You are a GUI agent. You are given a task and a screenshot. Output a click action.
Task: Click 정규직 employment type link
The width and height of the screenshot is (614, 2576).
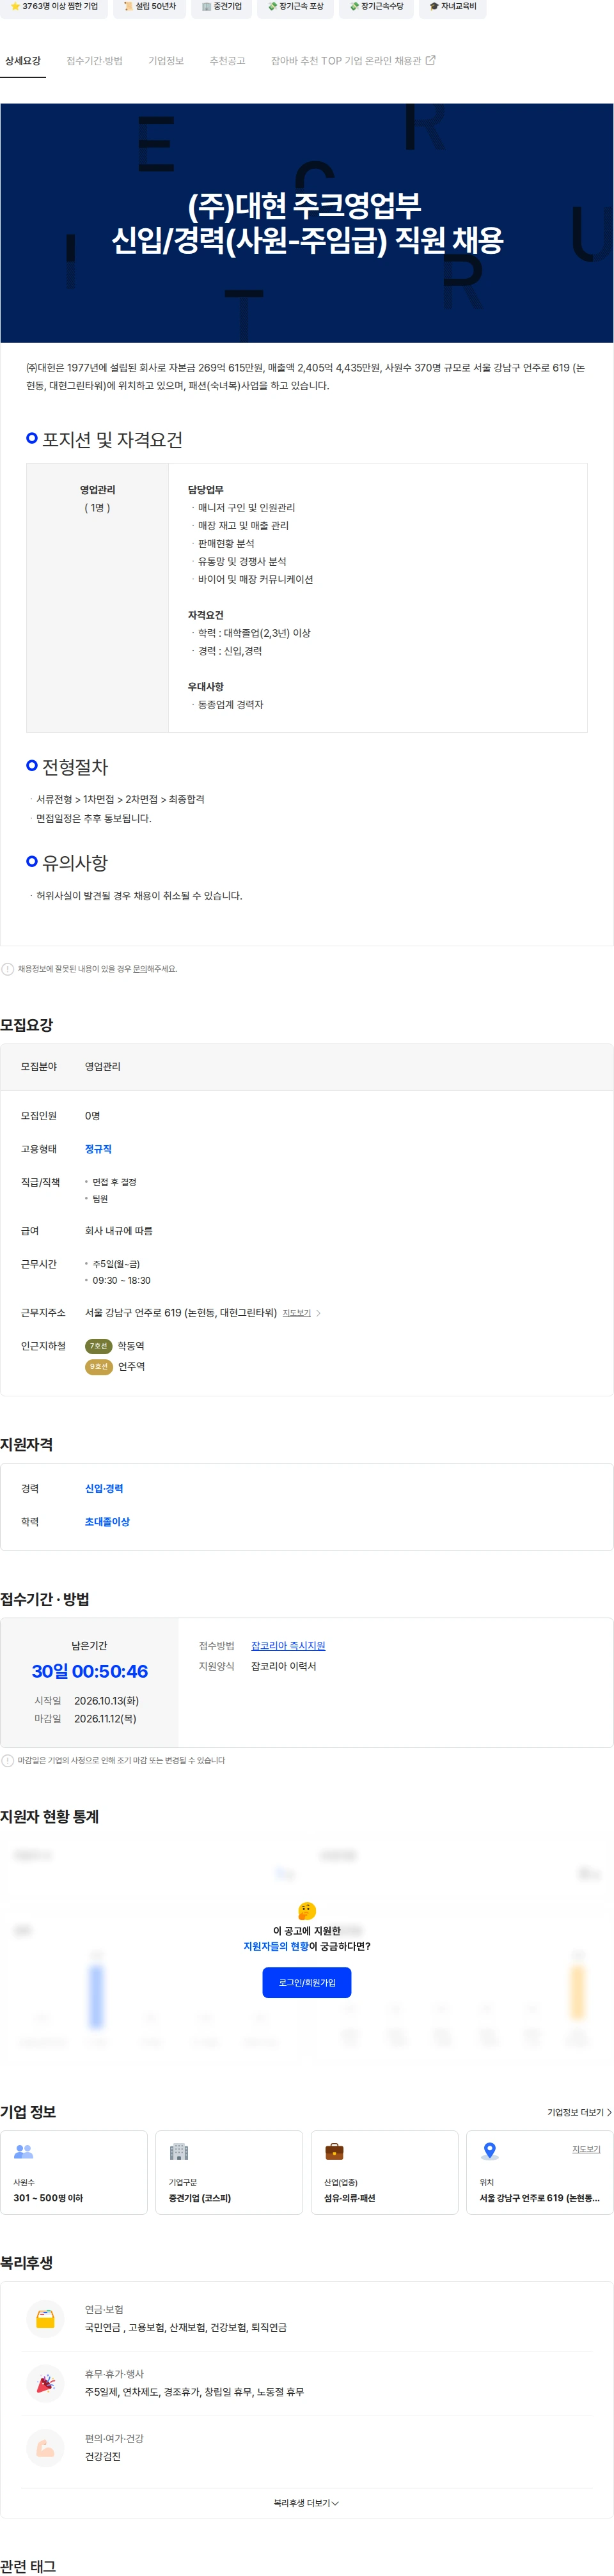pyautogui.click(x=98, y=1149)
